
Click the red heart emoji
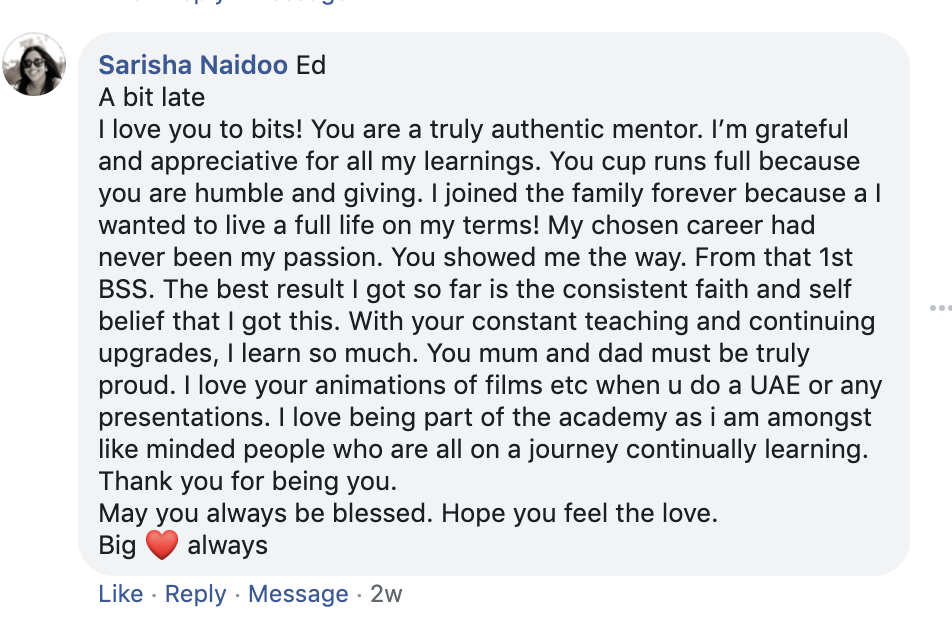[161, 545]
